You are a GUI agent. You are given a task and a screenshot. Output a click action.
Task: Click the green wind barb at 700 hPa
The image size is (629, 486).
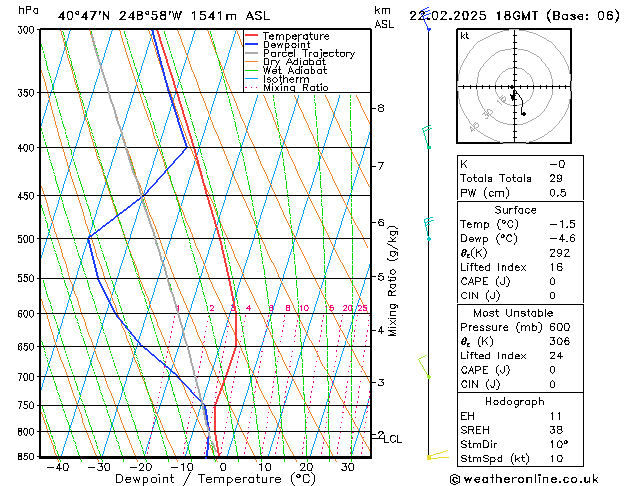point(424,367)
